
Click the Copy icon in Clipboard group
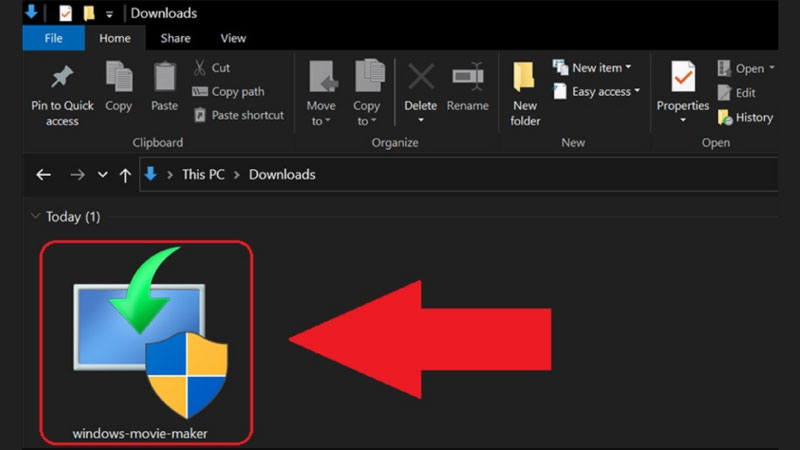(118, 78)
